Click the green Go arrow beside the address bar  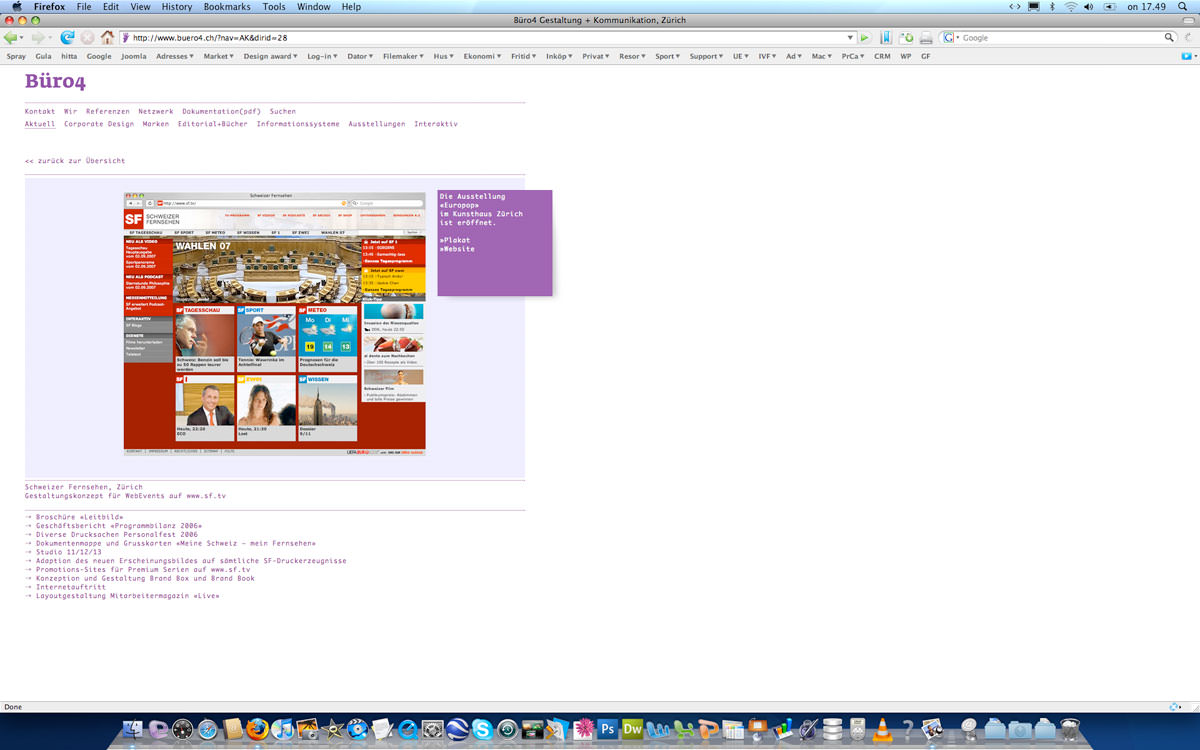click(x=865, y=37)
